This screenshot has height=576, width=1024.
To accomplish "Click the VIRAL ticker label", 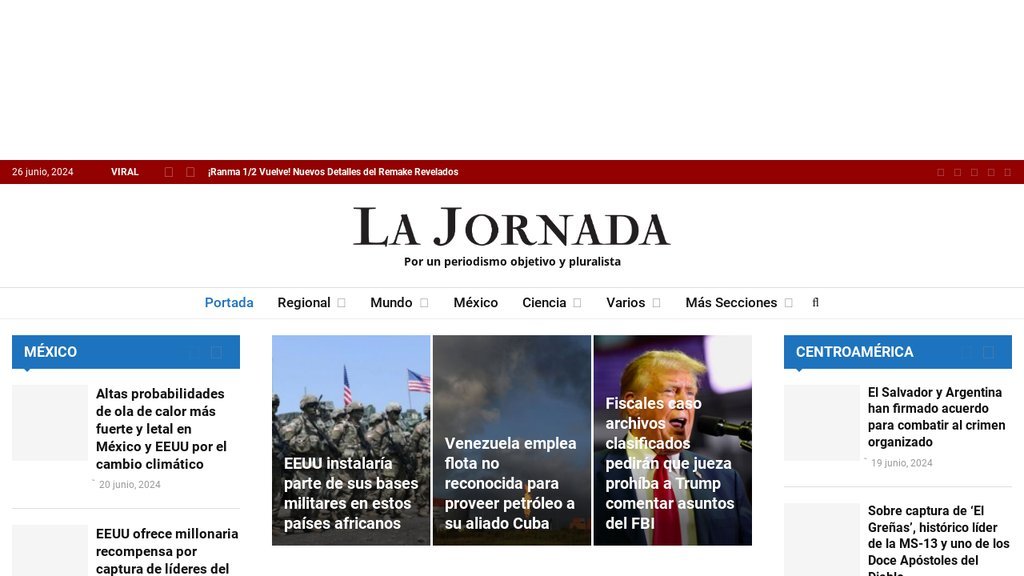I will click(125, 172).
